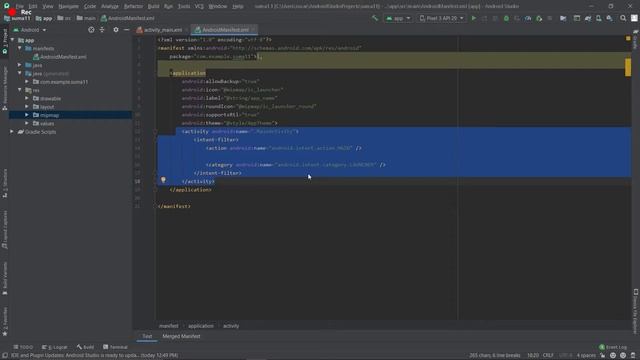Click the intention lightbulb icon in editor gutter
This screenshot has height=360, width=640.
click(x=163, y=180)
